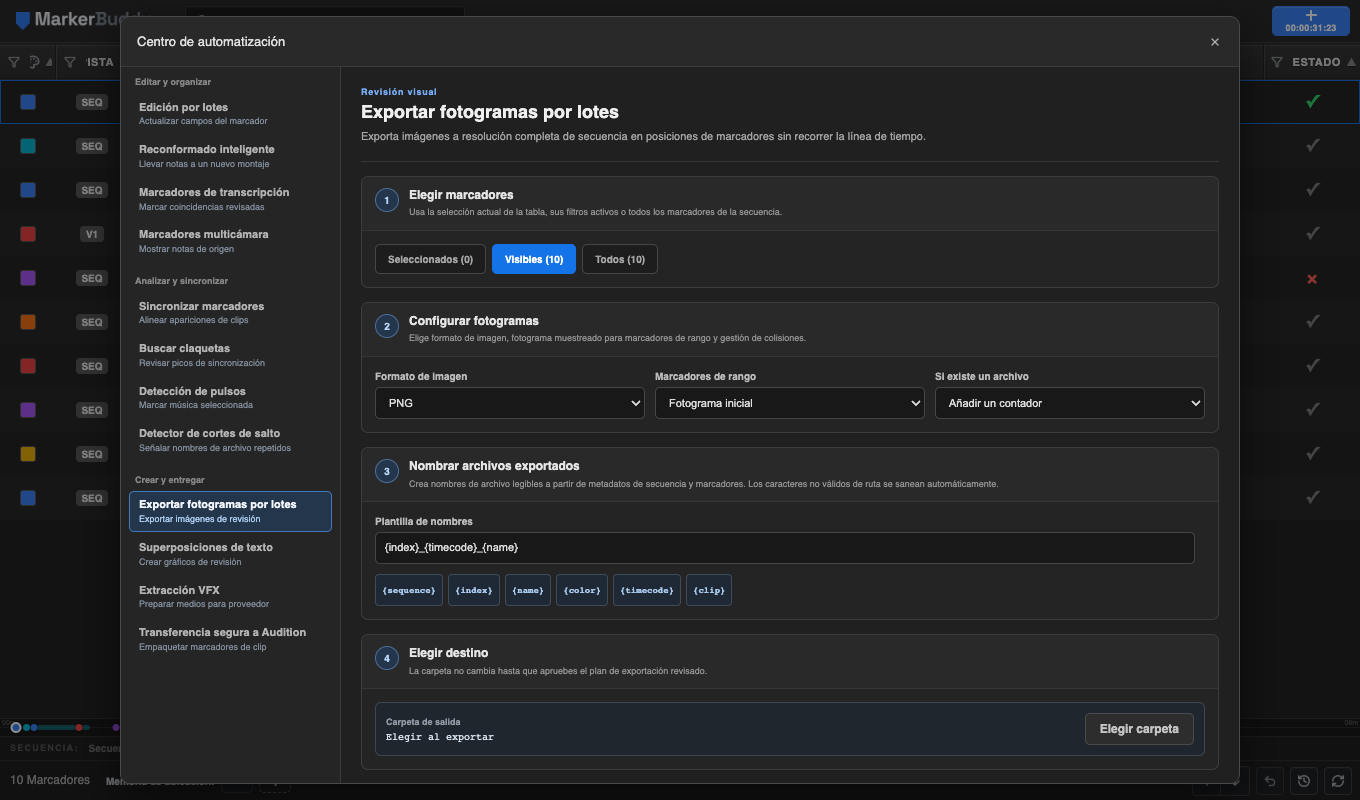Click the sort arrow next to ESTADO
This screenshot has height=800, width=1360.
click(1351, 62)
